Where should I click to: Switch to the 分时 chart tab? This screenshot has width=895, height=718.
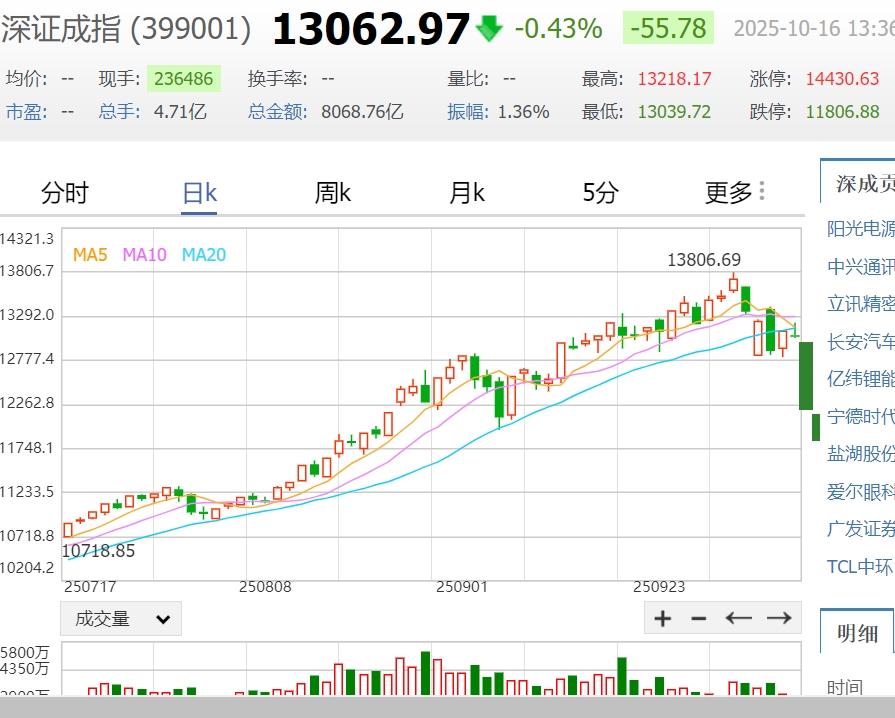point(65,192)
